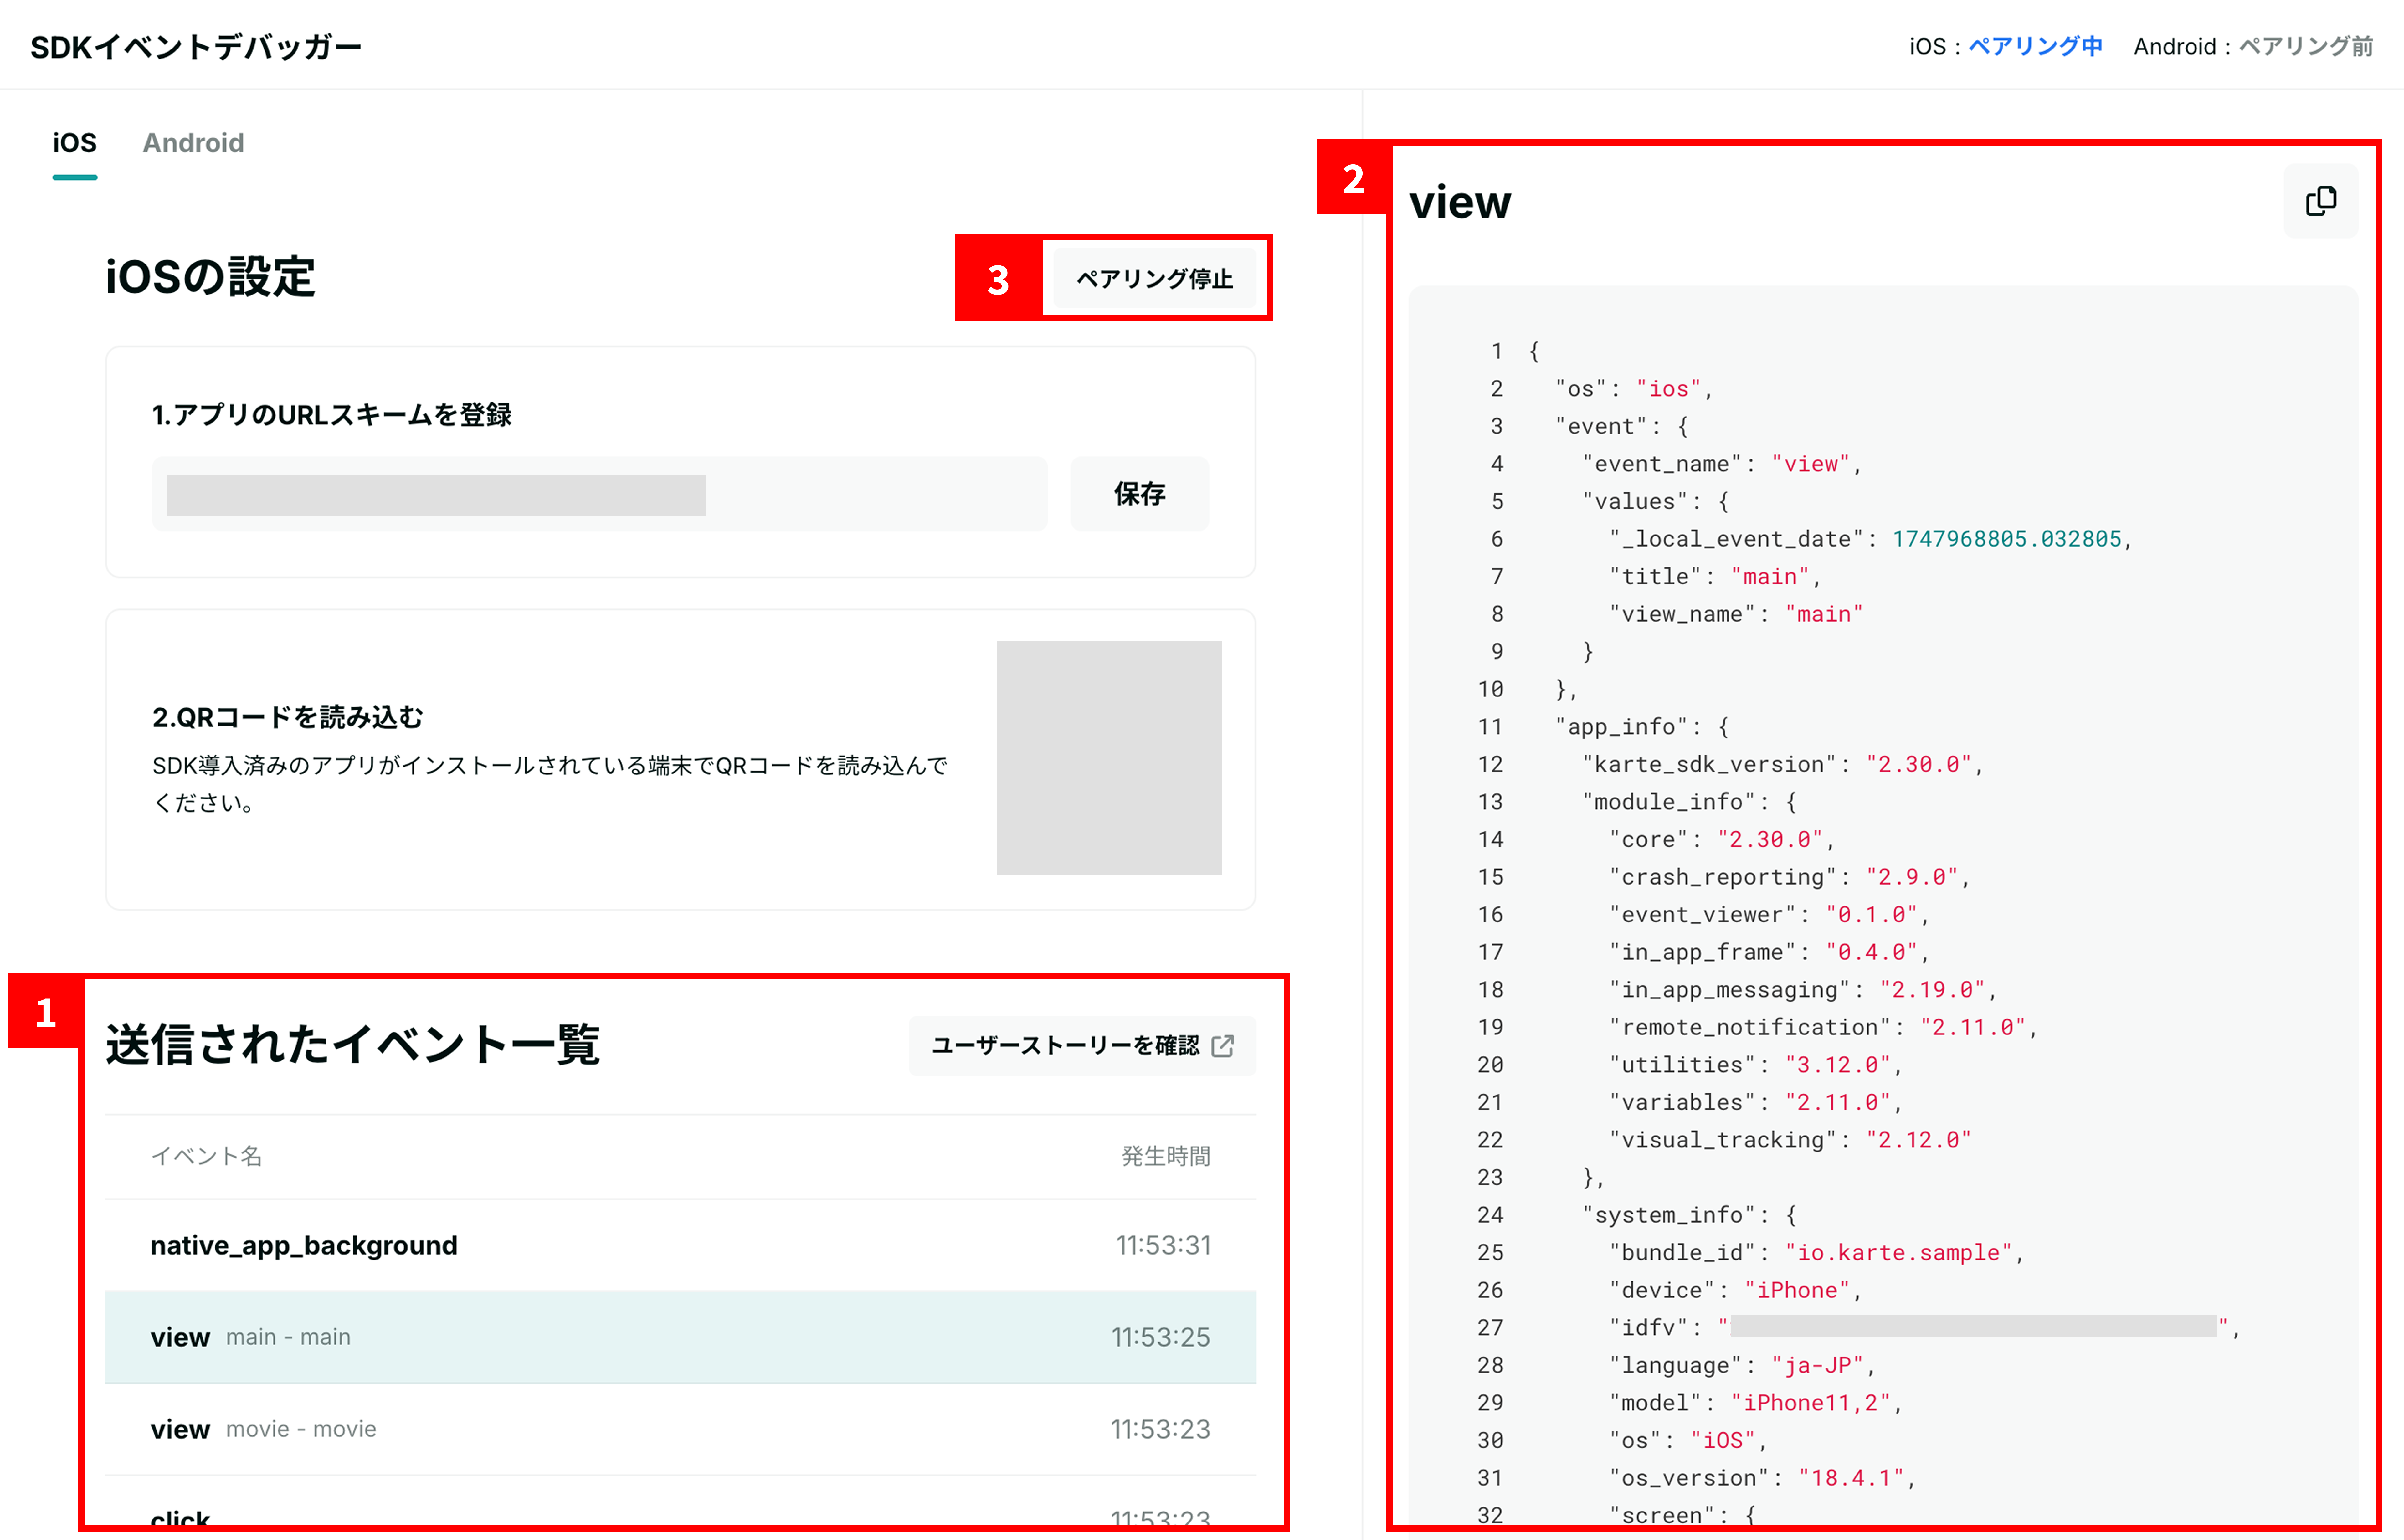Switch to the Android tab

click(x=193, y=143)
